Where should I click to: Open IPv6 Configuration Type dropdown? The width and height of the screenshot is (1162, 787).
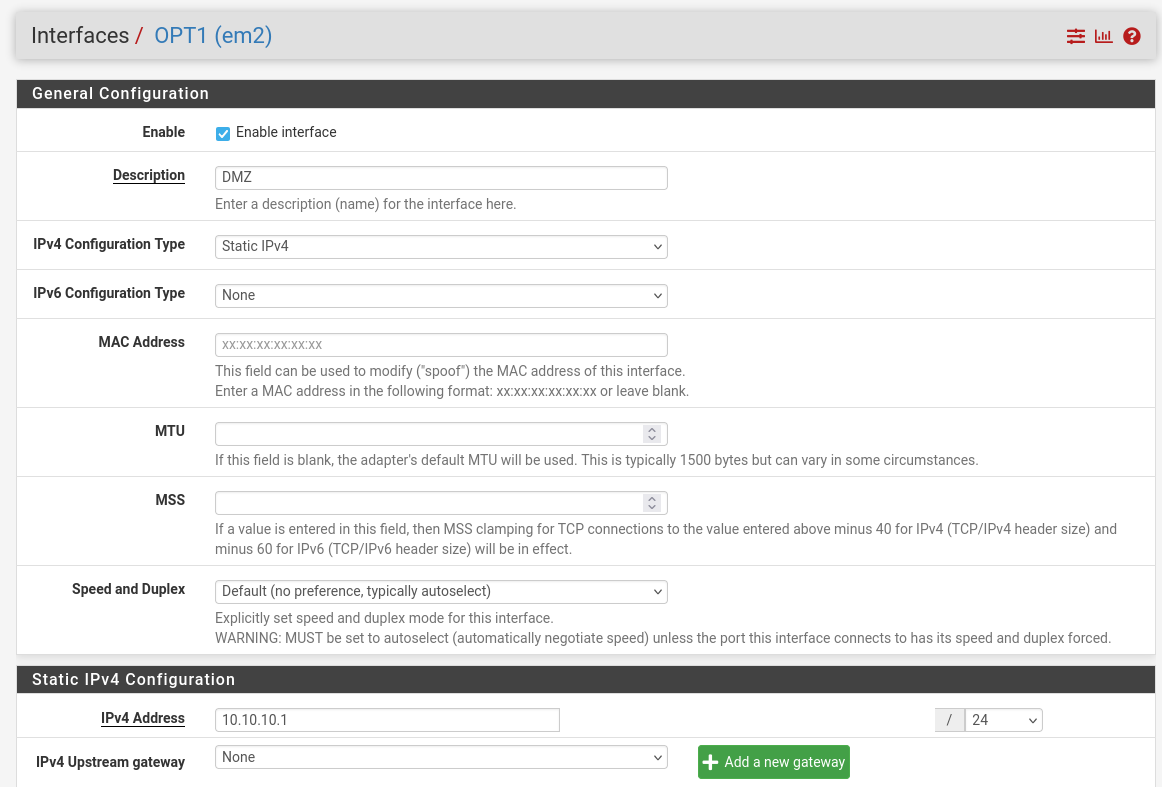click(441, 295)
